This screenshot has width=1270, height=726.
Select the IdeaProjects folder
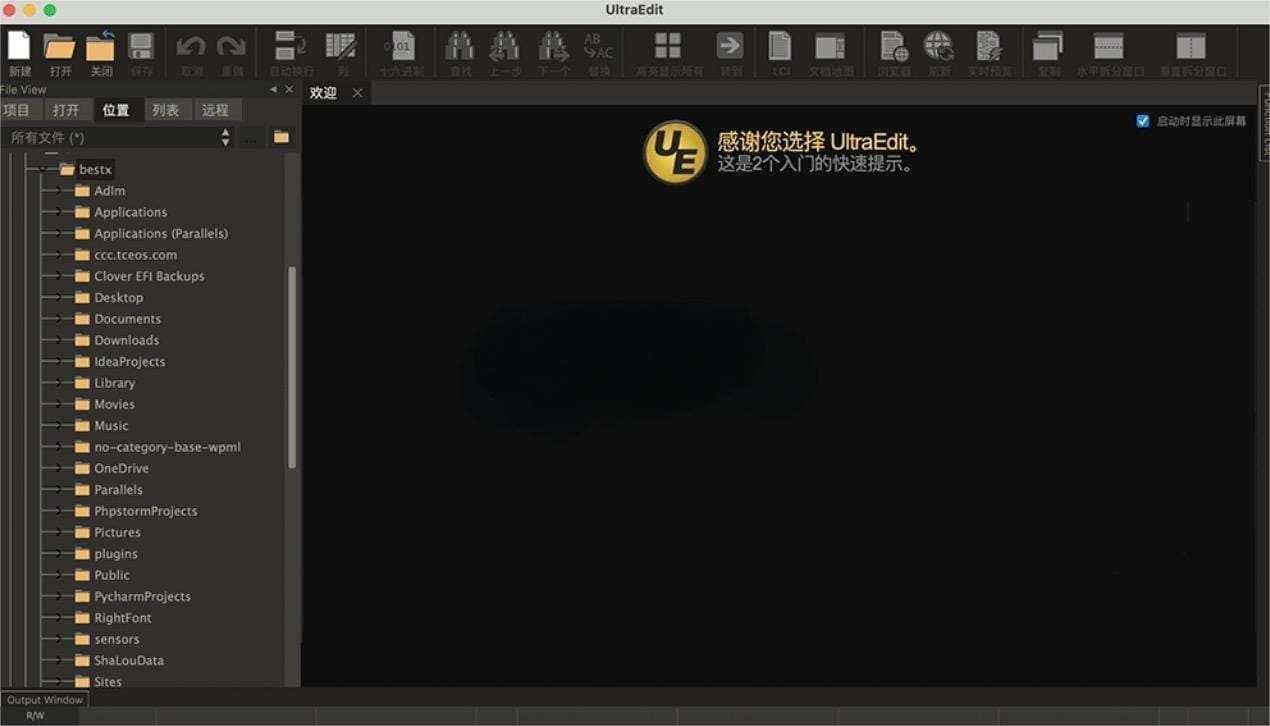[130, 361]
